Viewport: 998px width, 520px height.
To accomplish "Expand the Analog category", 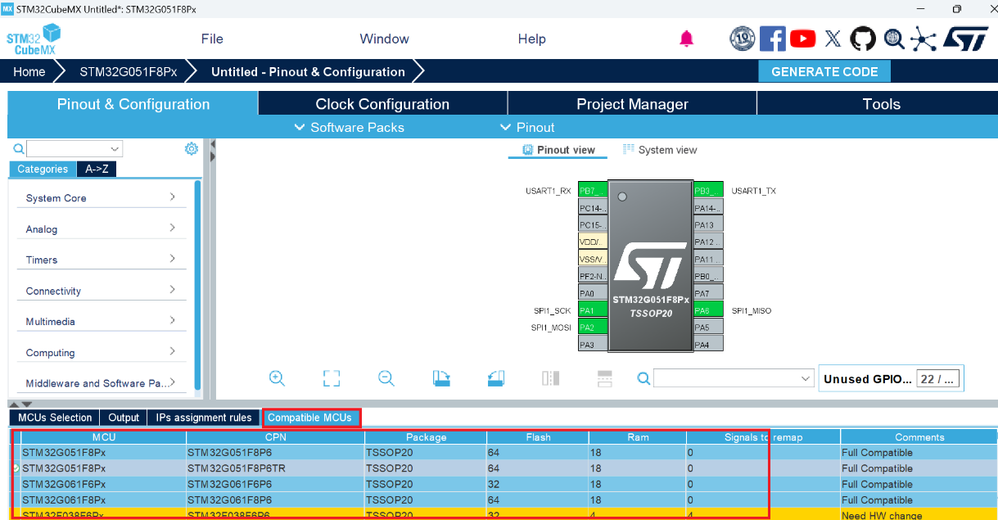I will tap(101, 229).
